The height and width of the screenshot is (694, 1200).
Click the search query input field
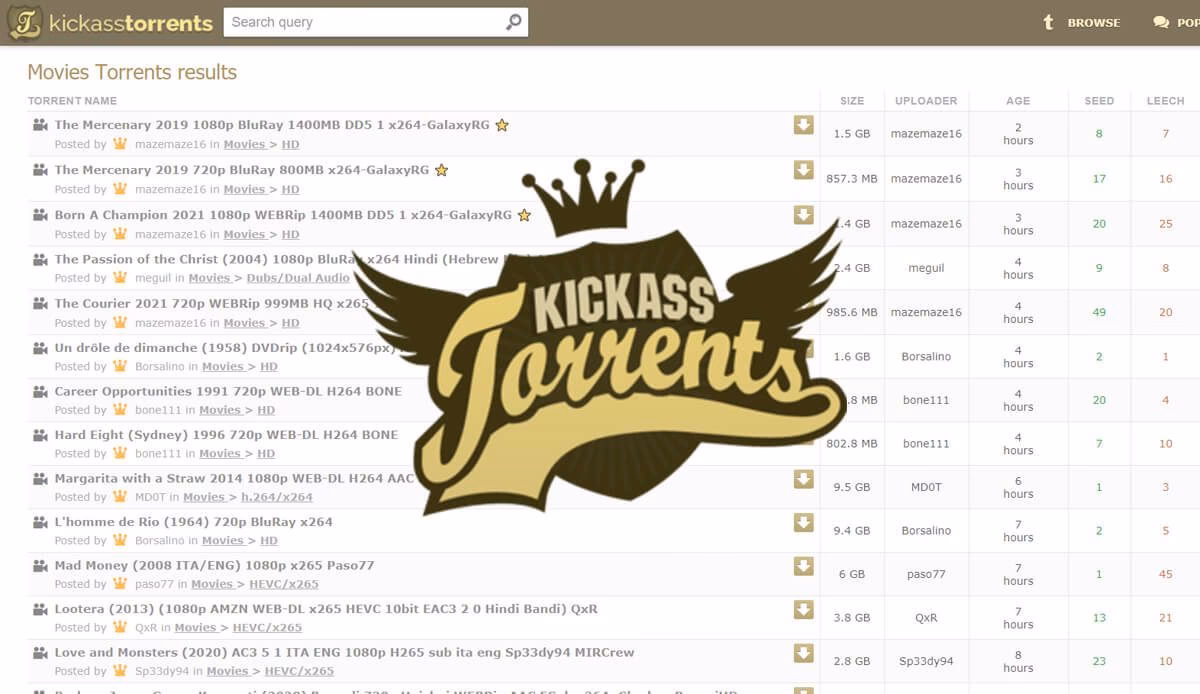click(362, 22)
